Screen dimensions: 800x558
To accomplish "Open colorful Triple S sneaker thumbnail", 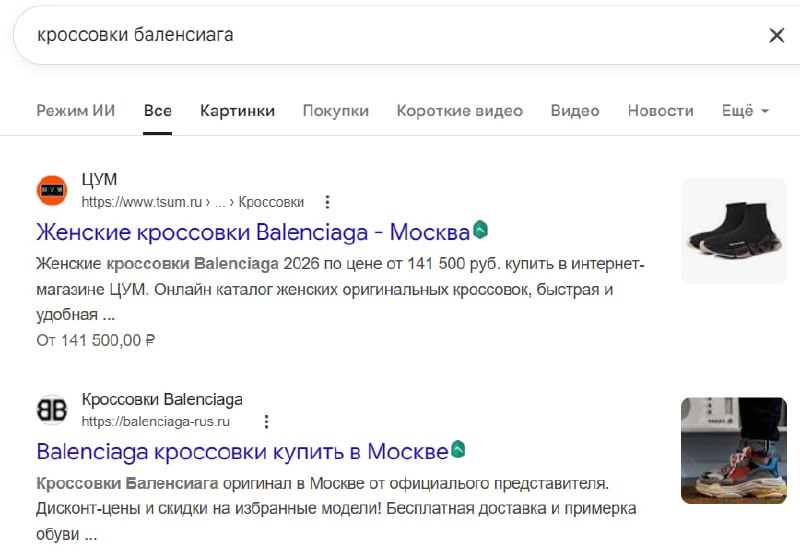I will pyautogui.click(x=733, y=450).
